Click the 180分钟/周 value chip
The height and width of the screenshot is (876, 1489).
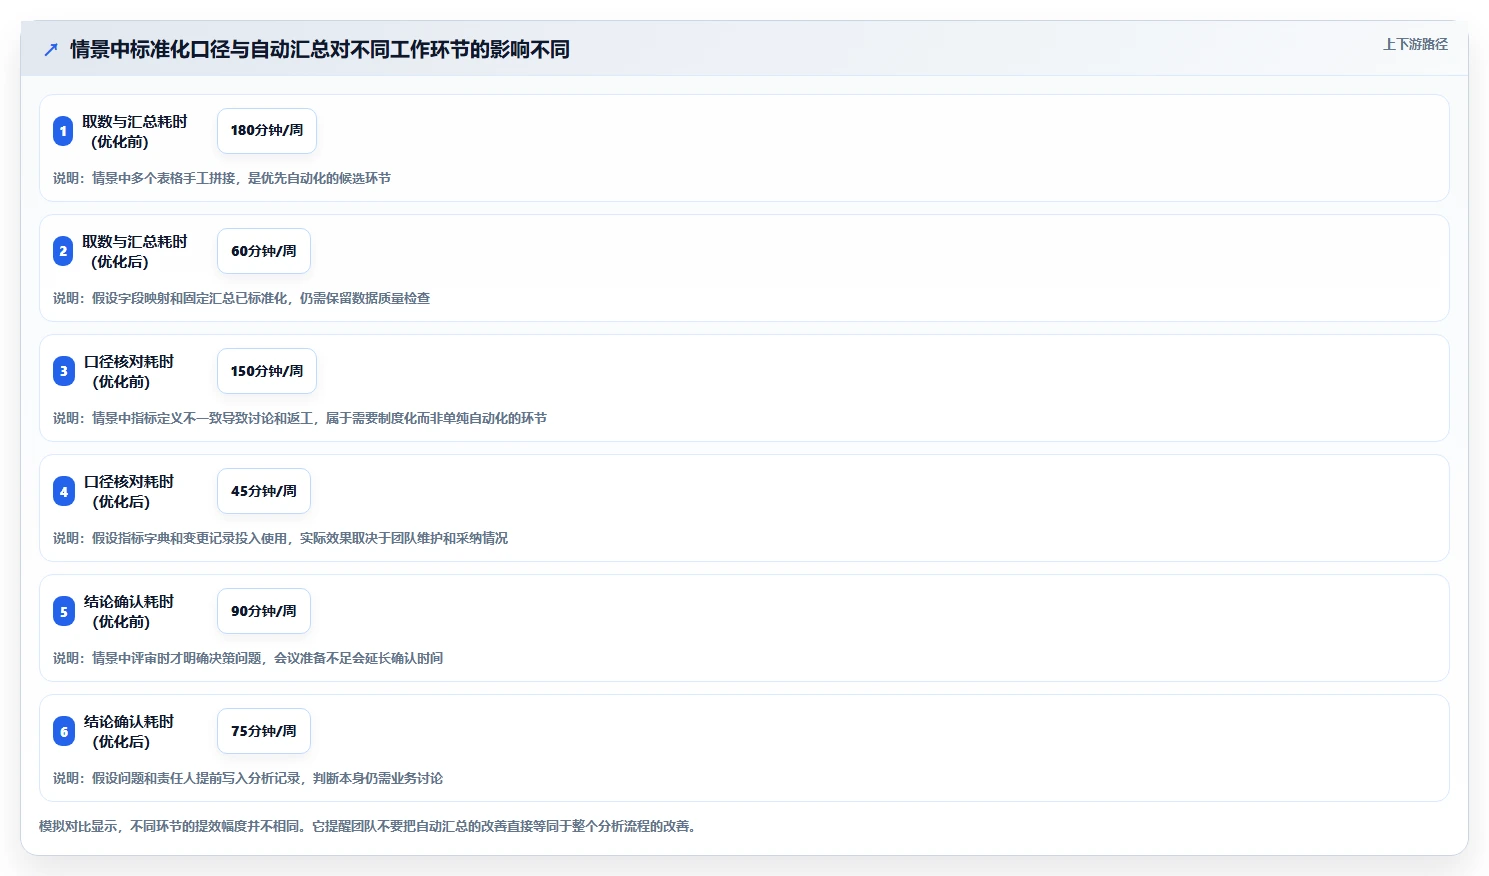coord(267,131)
